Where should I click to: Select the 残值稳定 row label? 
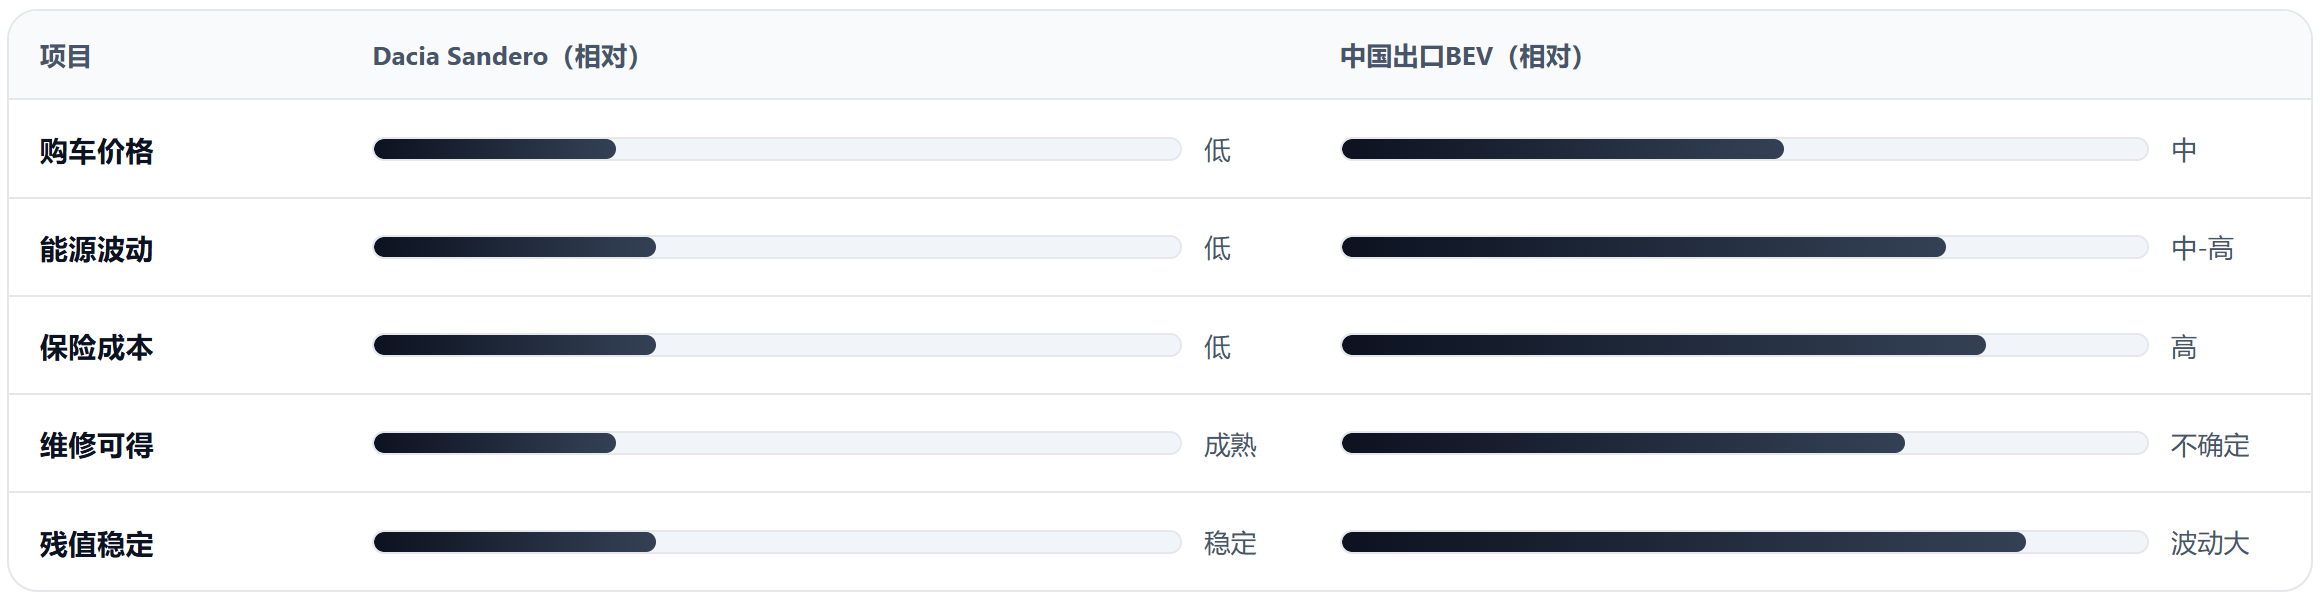[x=97, y=544]
